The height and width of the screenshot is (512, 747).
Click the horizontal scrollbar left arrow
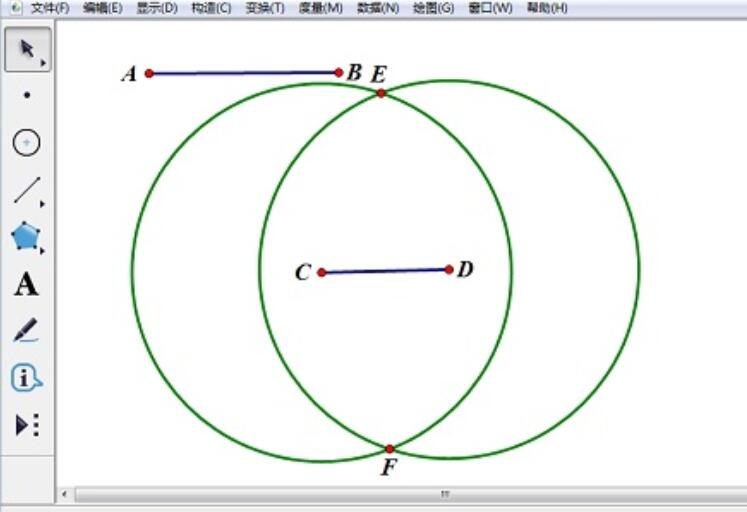coord(64,494)
